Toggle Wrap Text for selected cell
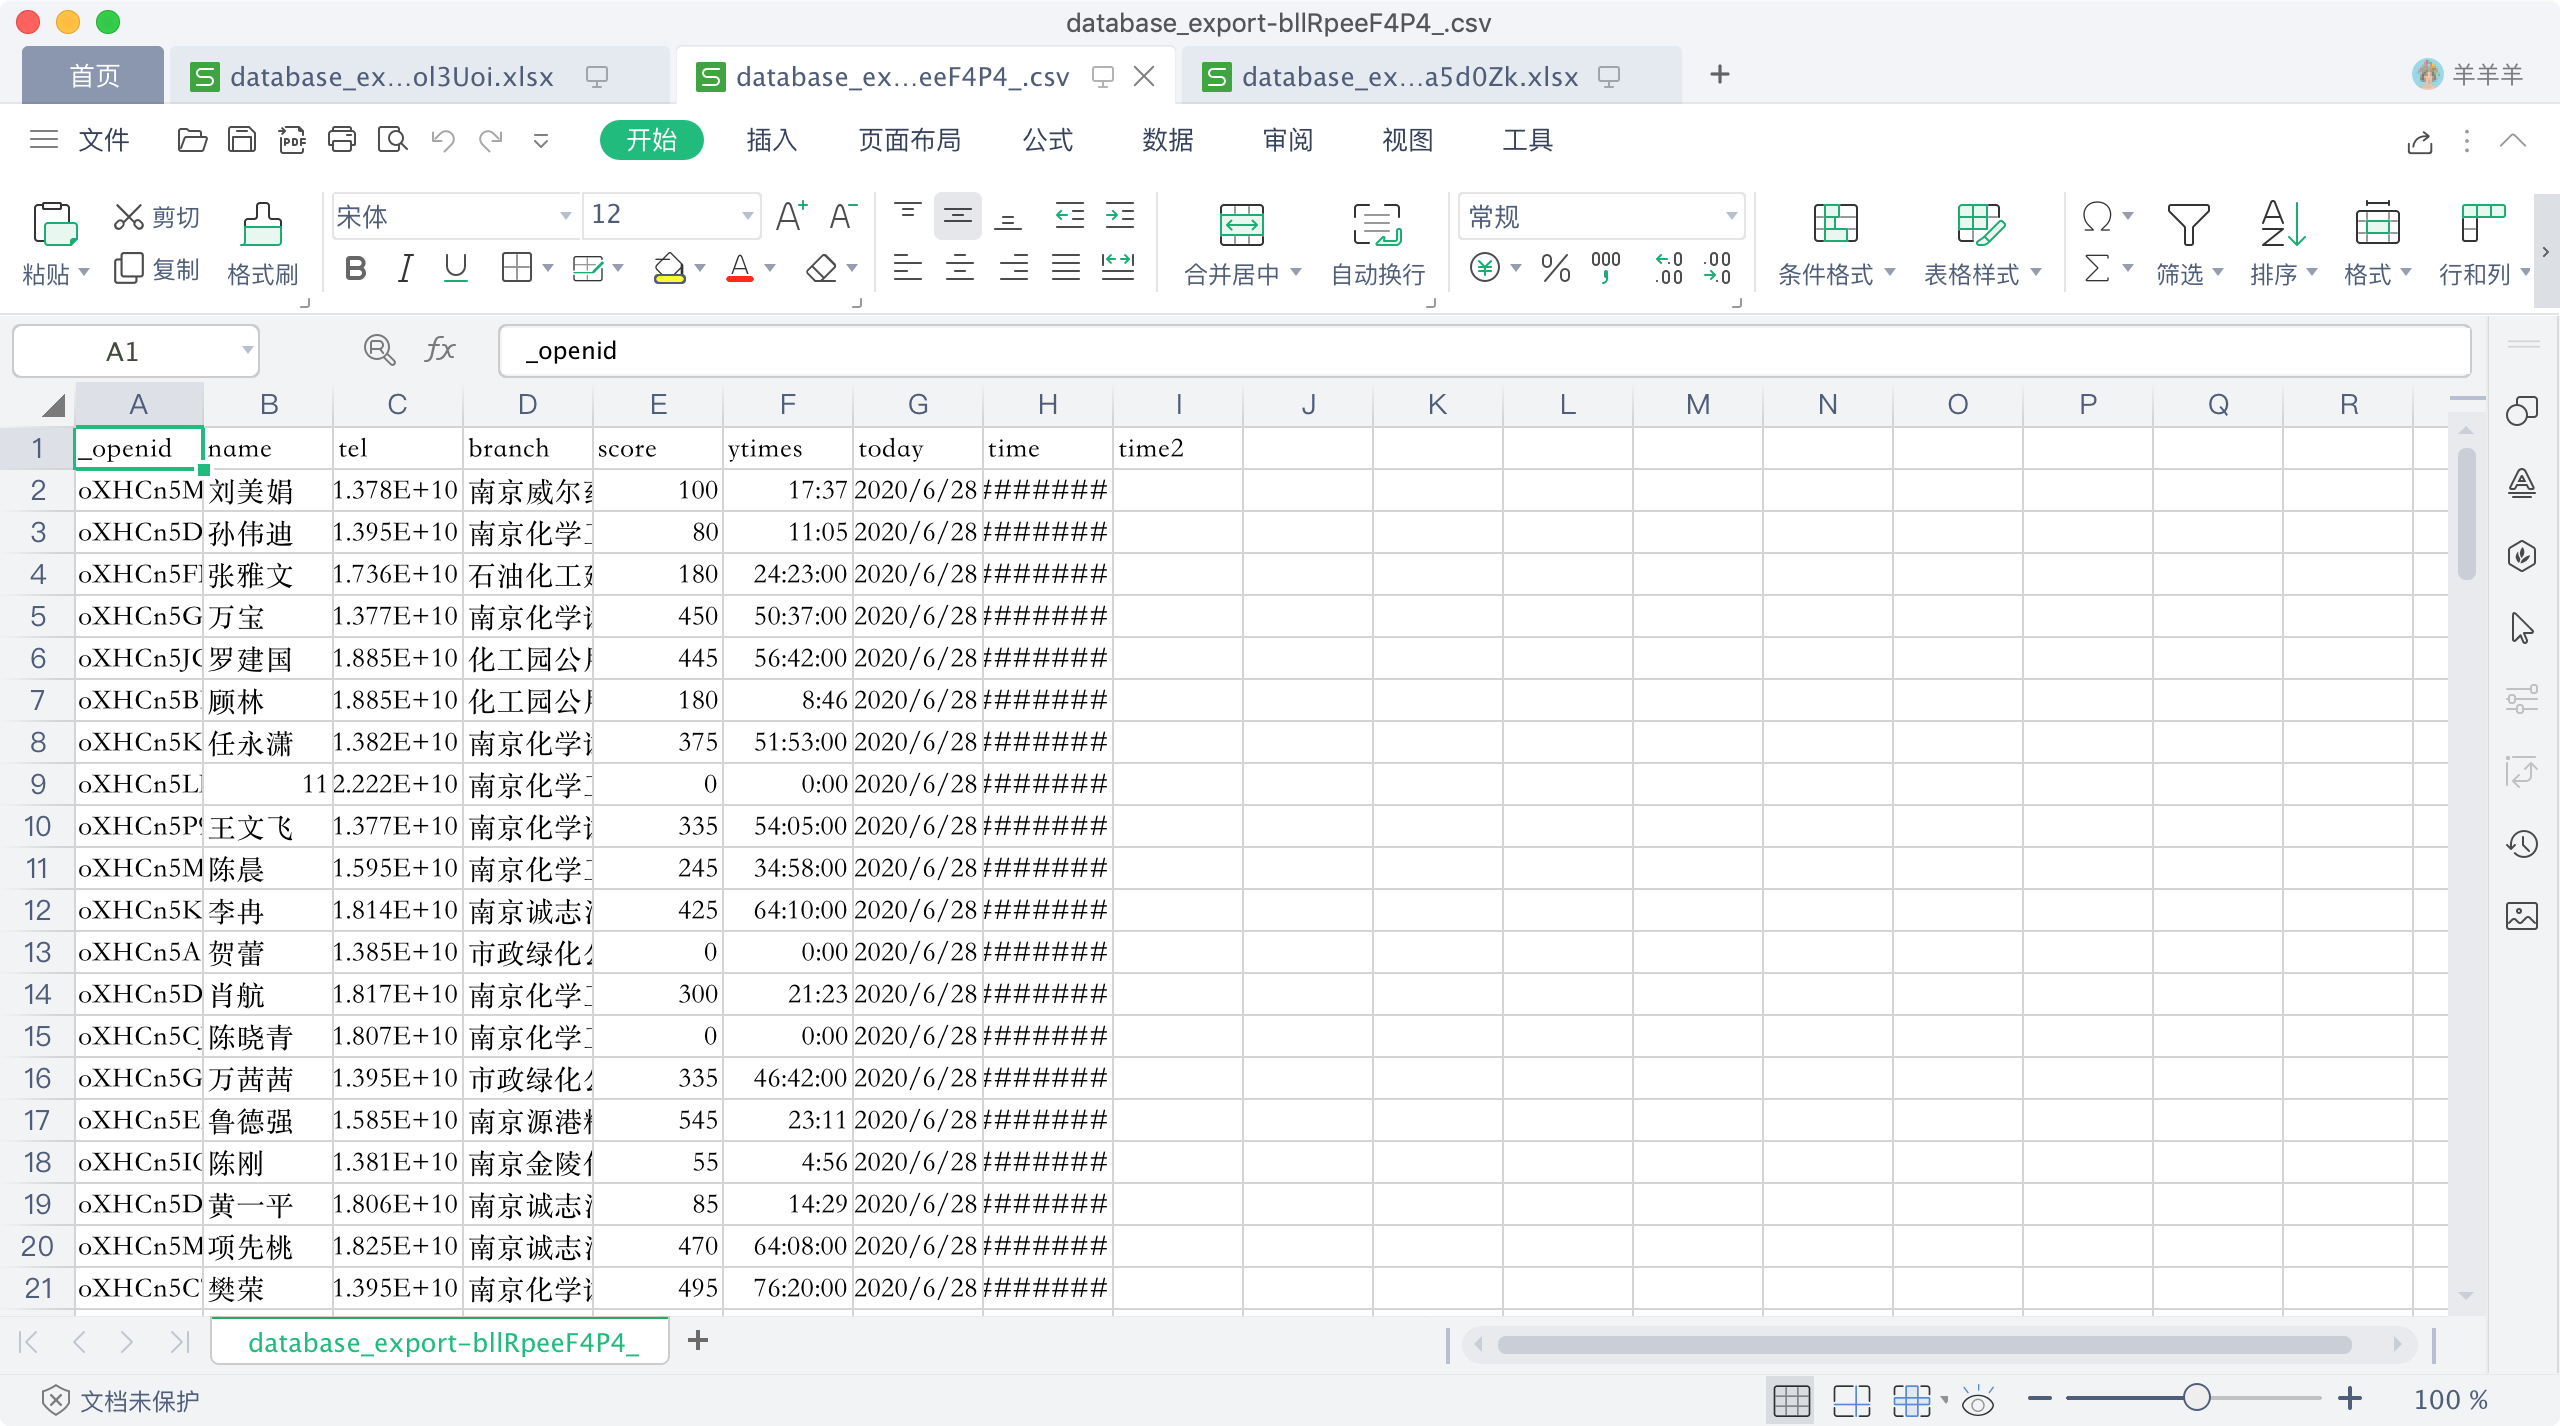This screenshot has width=2560, height=1426. point(1378,225)
